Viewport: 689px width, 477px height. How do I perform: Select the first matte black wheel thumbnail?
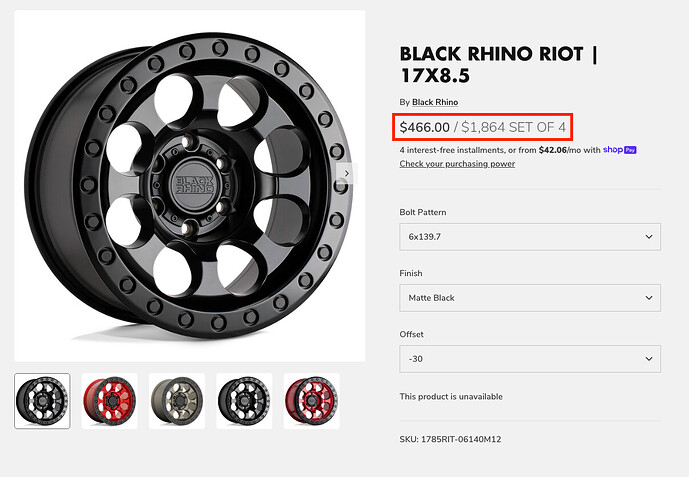[x=42, y=401]
